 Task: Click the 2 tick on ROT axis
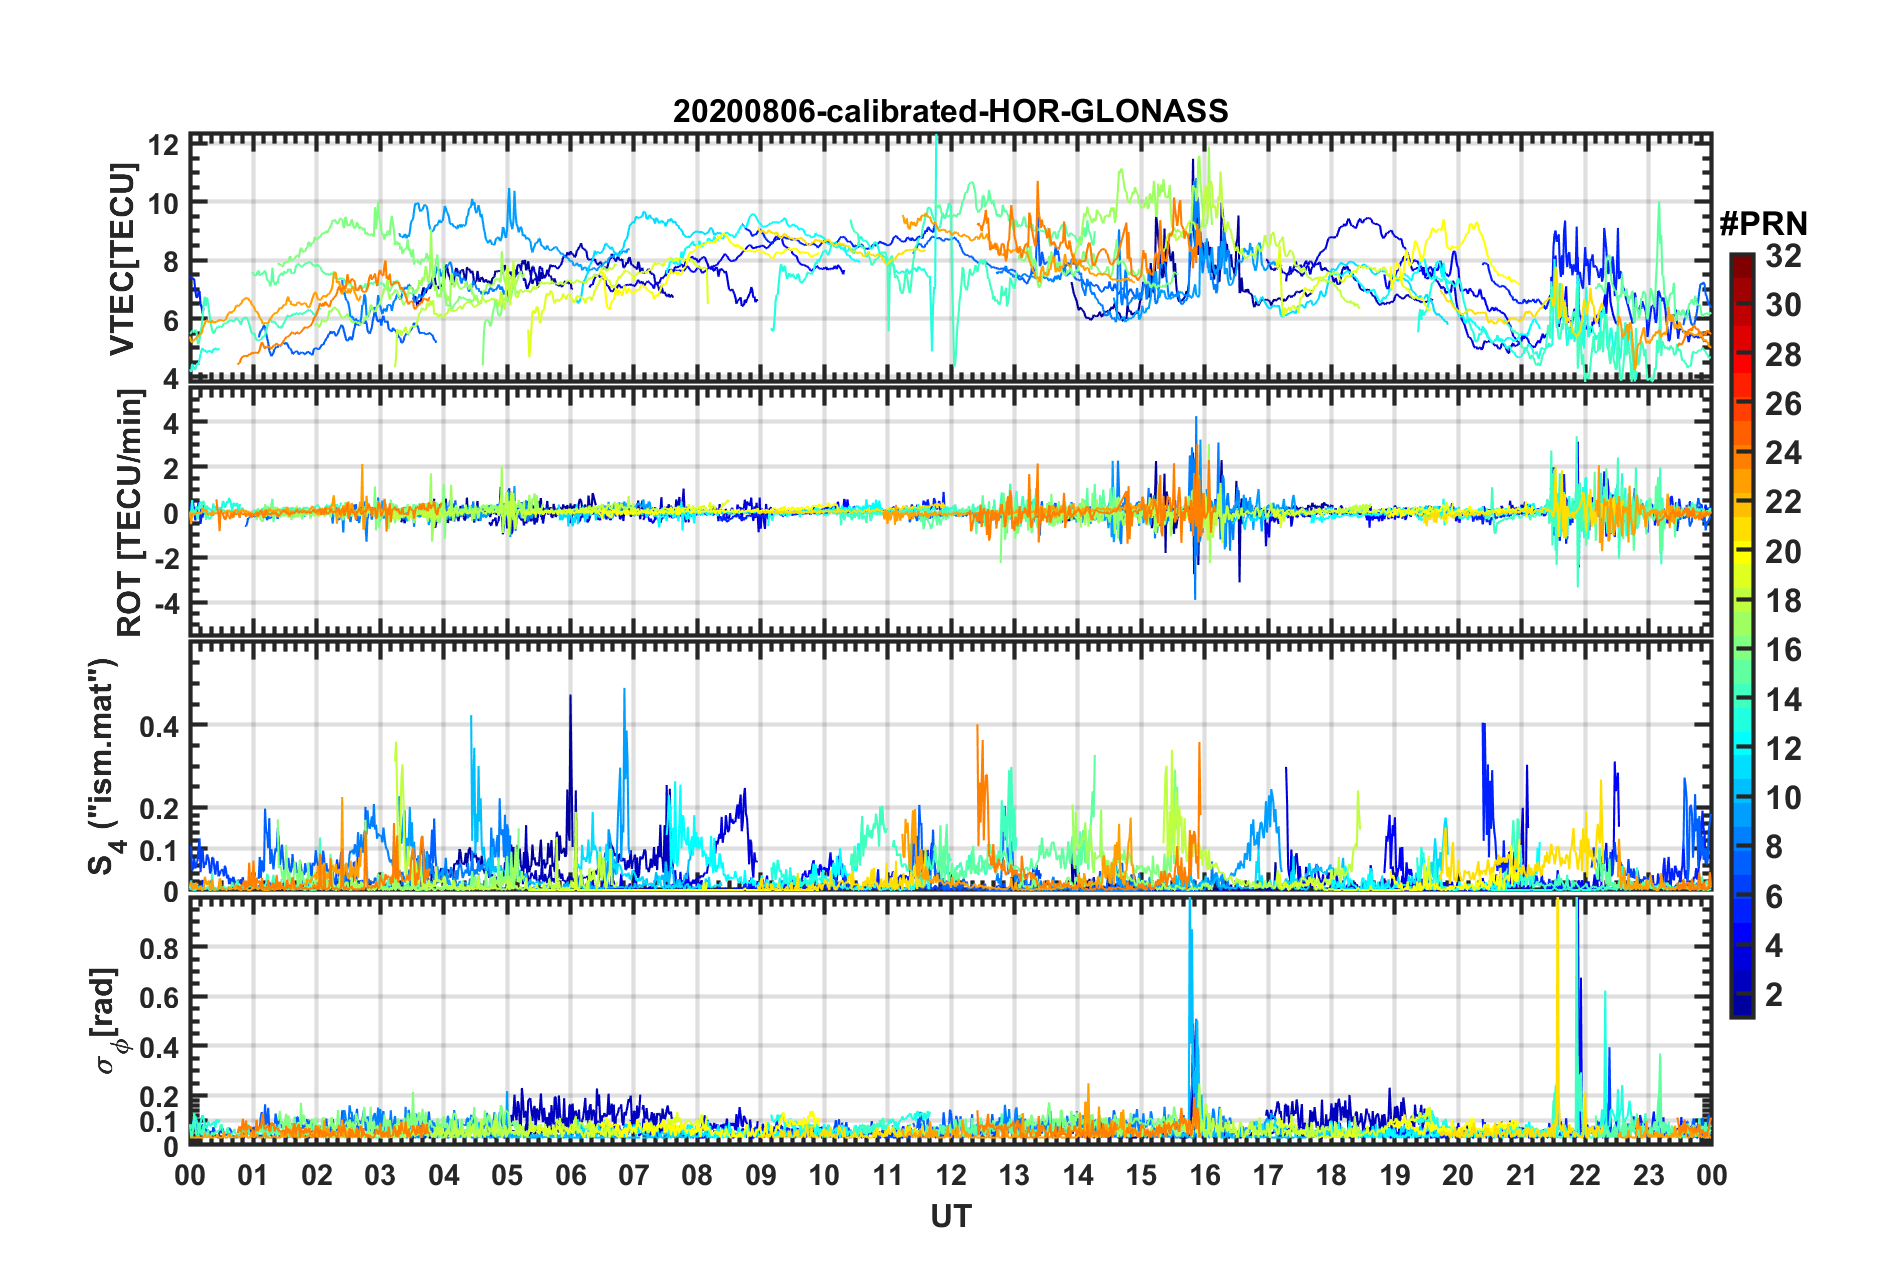coord(171,469)
